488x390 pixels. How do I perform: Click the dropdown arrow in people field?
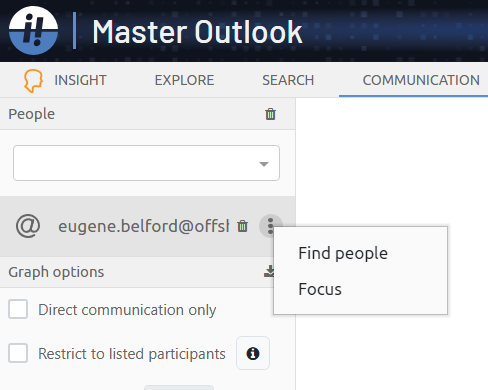264,164
